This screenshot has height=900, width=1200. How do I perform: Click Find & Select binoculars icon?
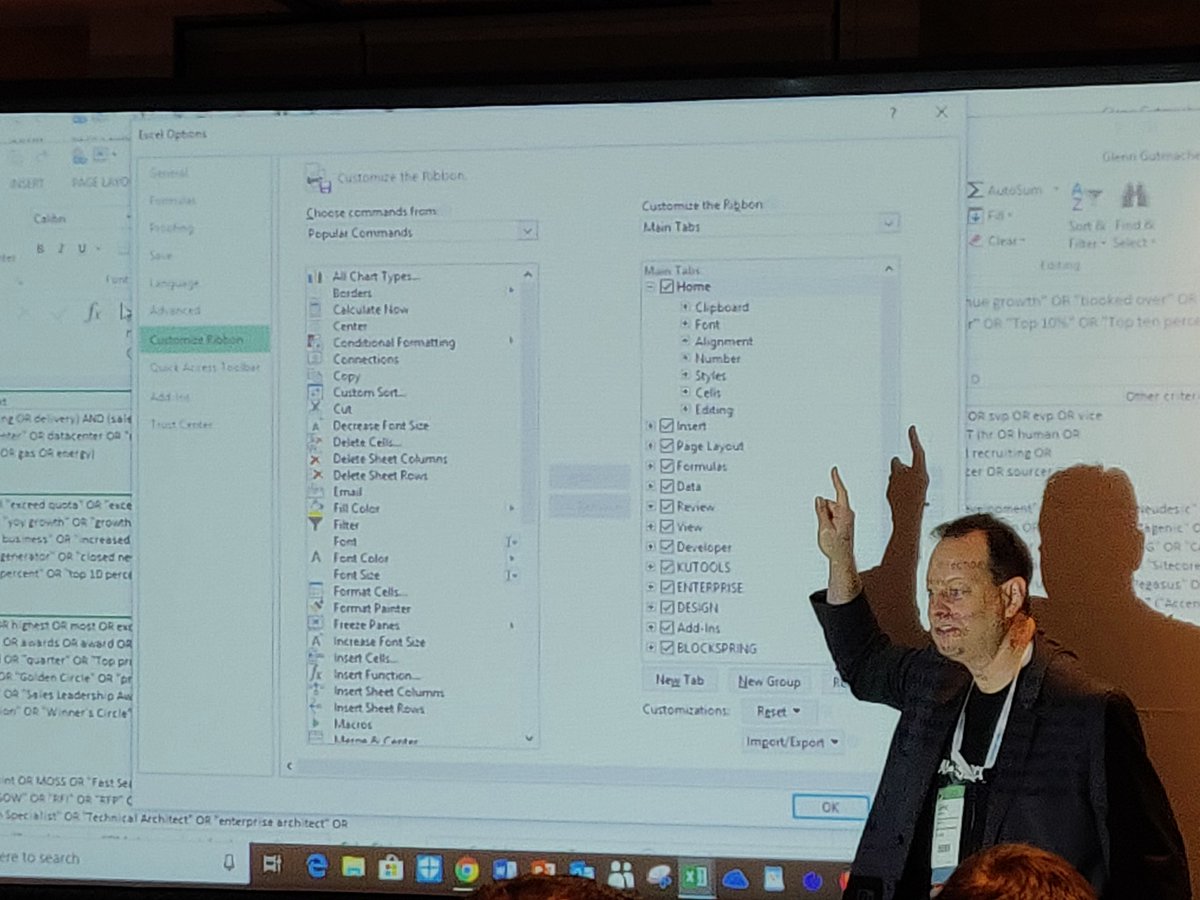1133,196
